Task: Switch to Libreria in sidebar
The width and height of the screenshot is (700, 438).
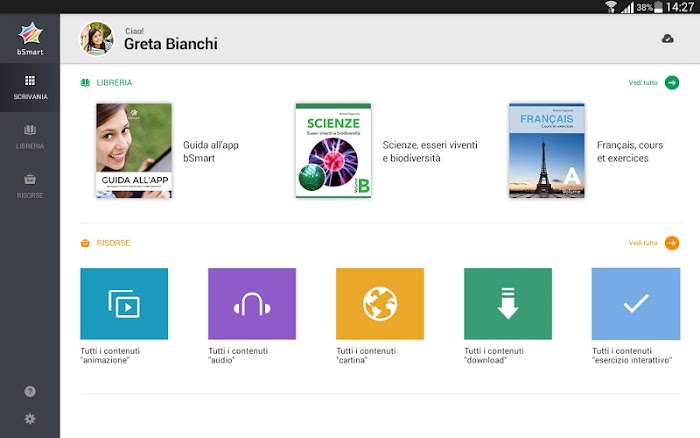Action: tap(30, 137)
